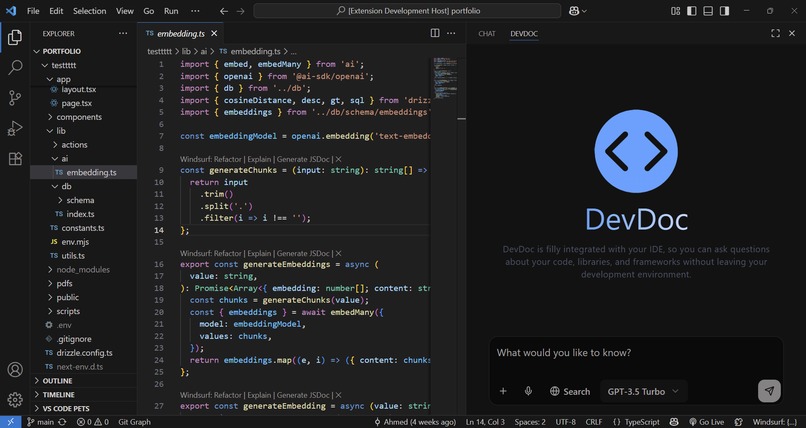Open the Source Control view
The width and height of the screenshot is (806, 428).
tap(15, 98)
